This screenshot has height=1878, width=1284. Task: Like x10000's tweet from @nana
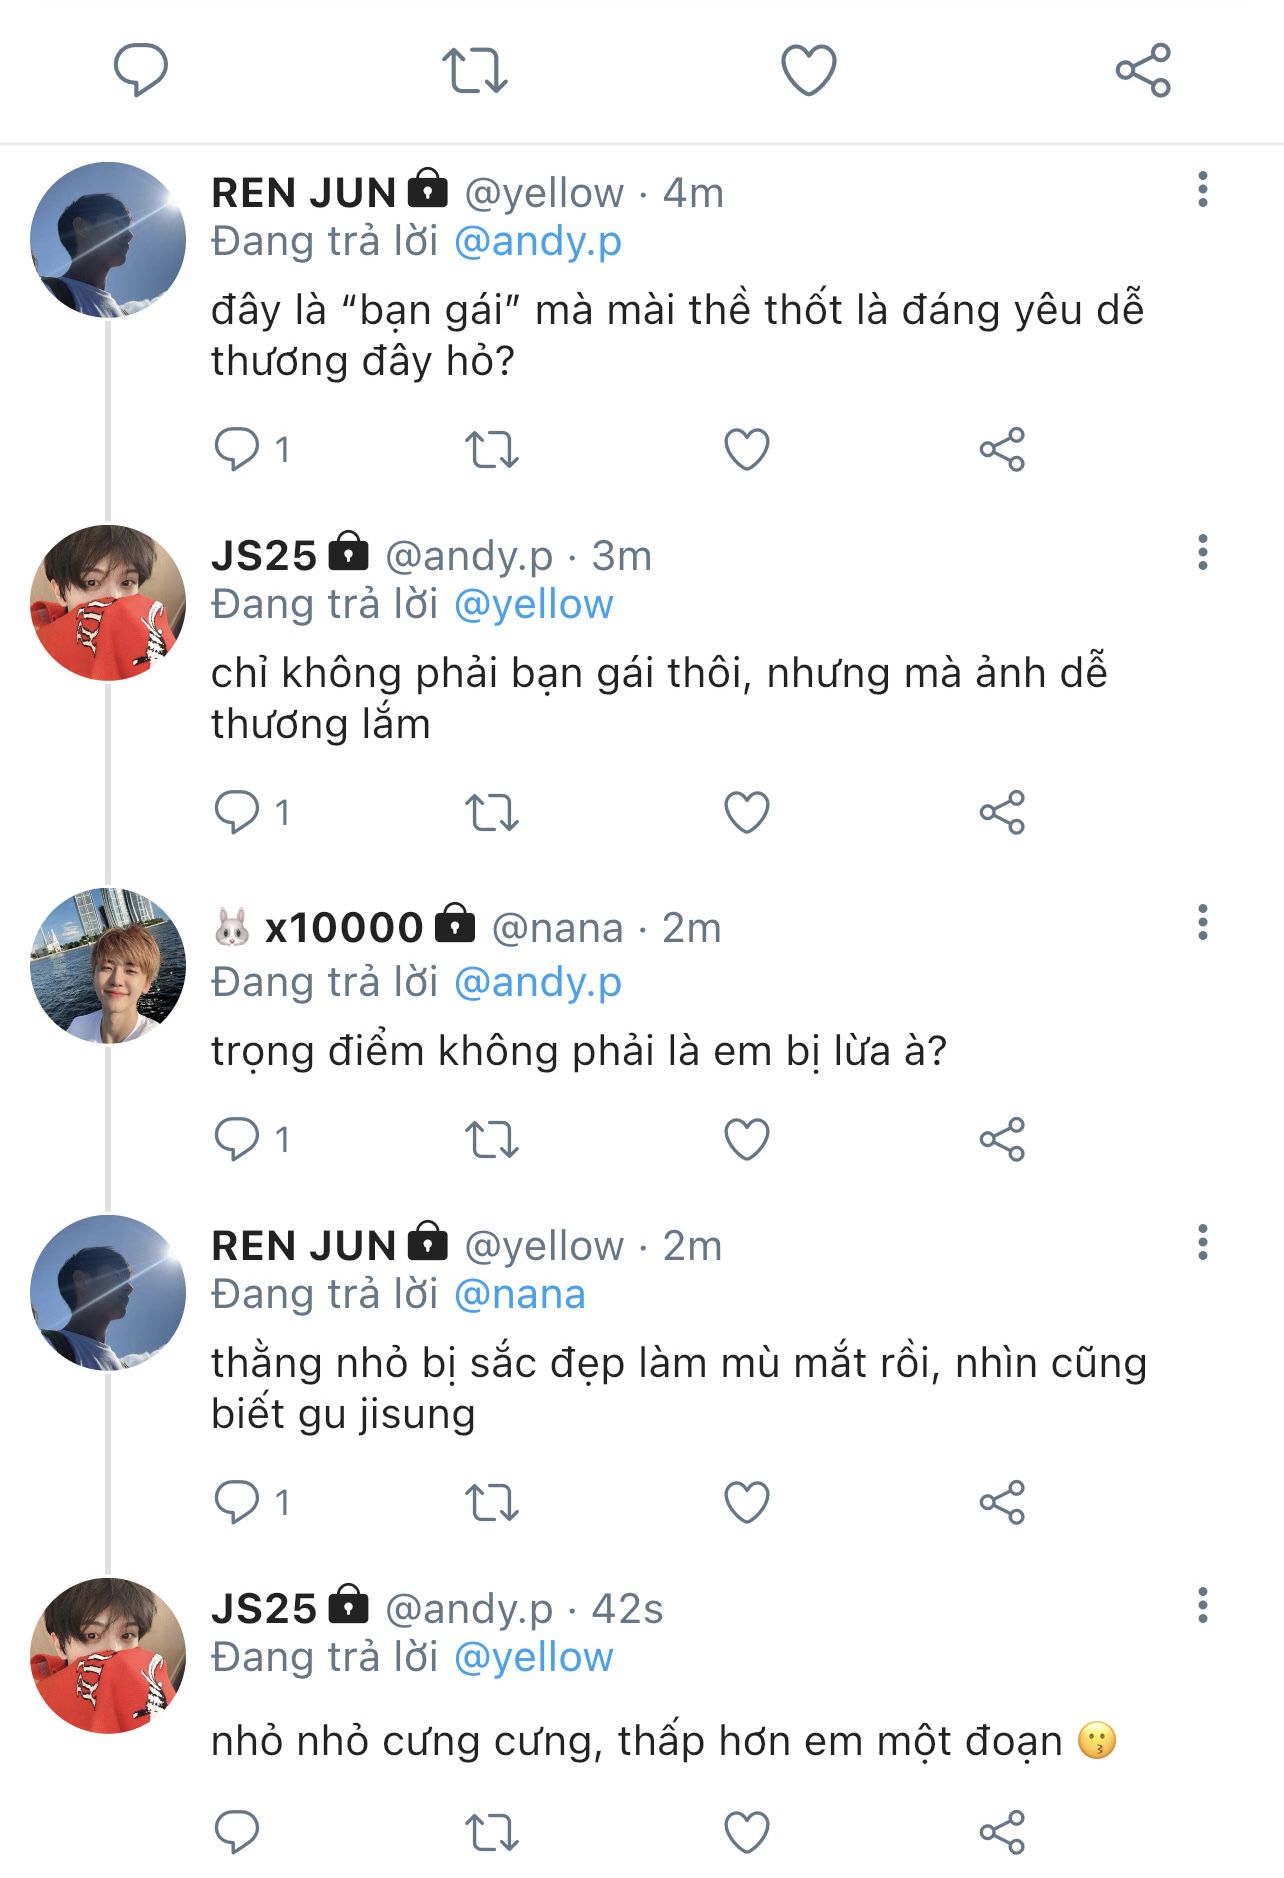pos(747,1140)
